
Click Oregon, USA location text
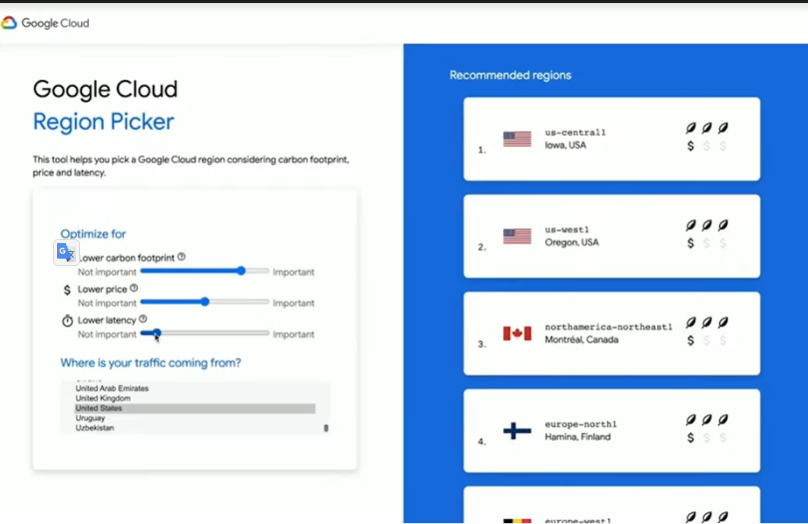click(571, 242)
